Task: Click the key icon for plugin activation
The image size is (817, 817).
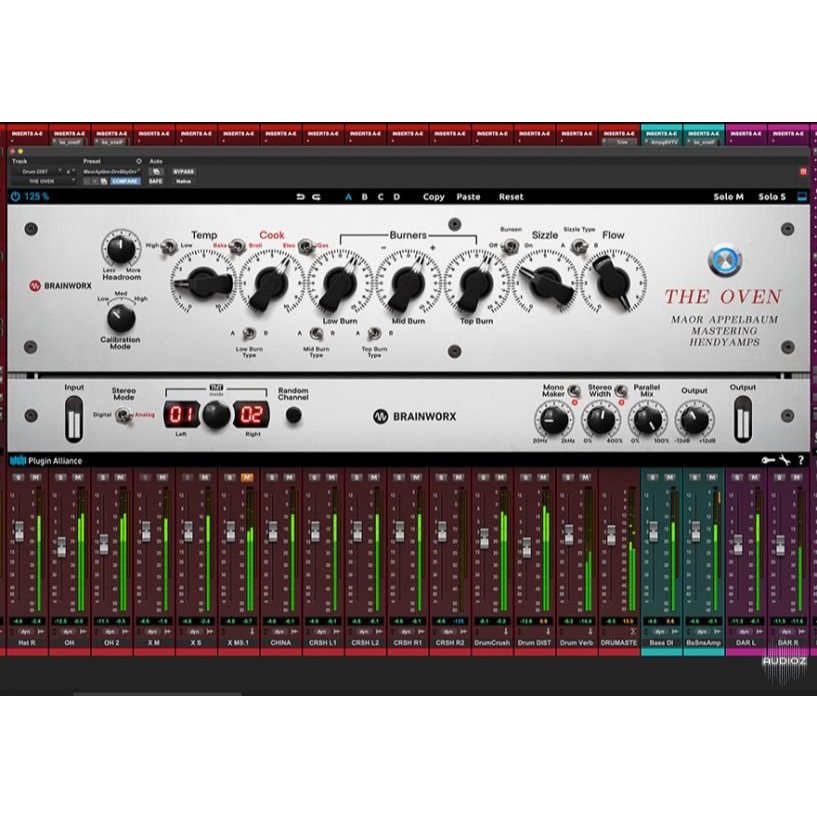Action: coord(767,460)
